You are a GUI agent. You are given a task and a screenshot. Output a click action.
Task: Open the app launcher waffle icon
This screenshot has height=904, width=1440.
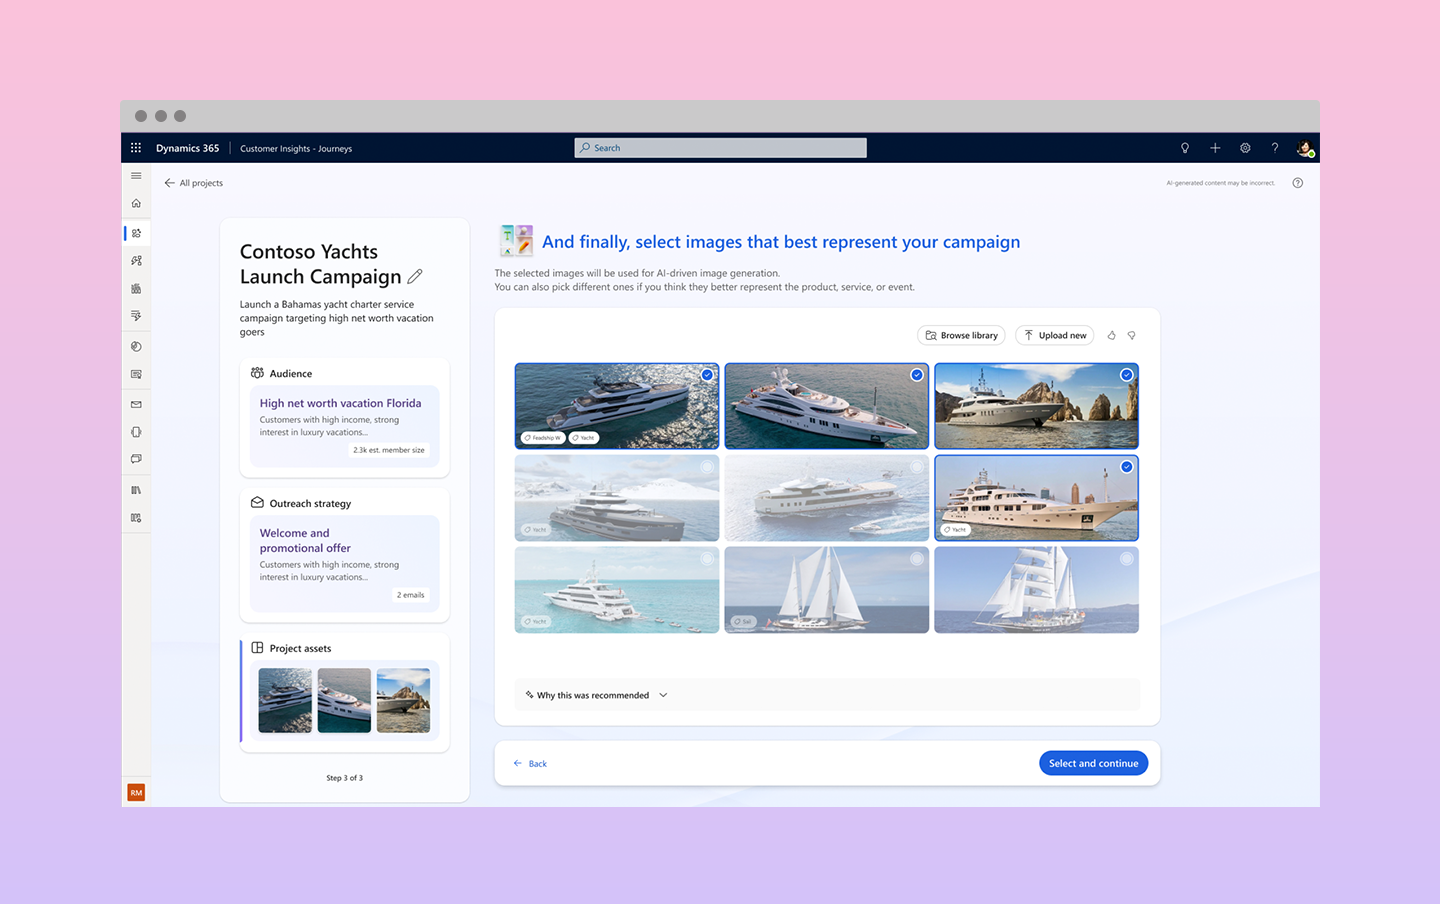point(136,148)
